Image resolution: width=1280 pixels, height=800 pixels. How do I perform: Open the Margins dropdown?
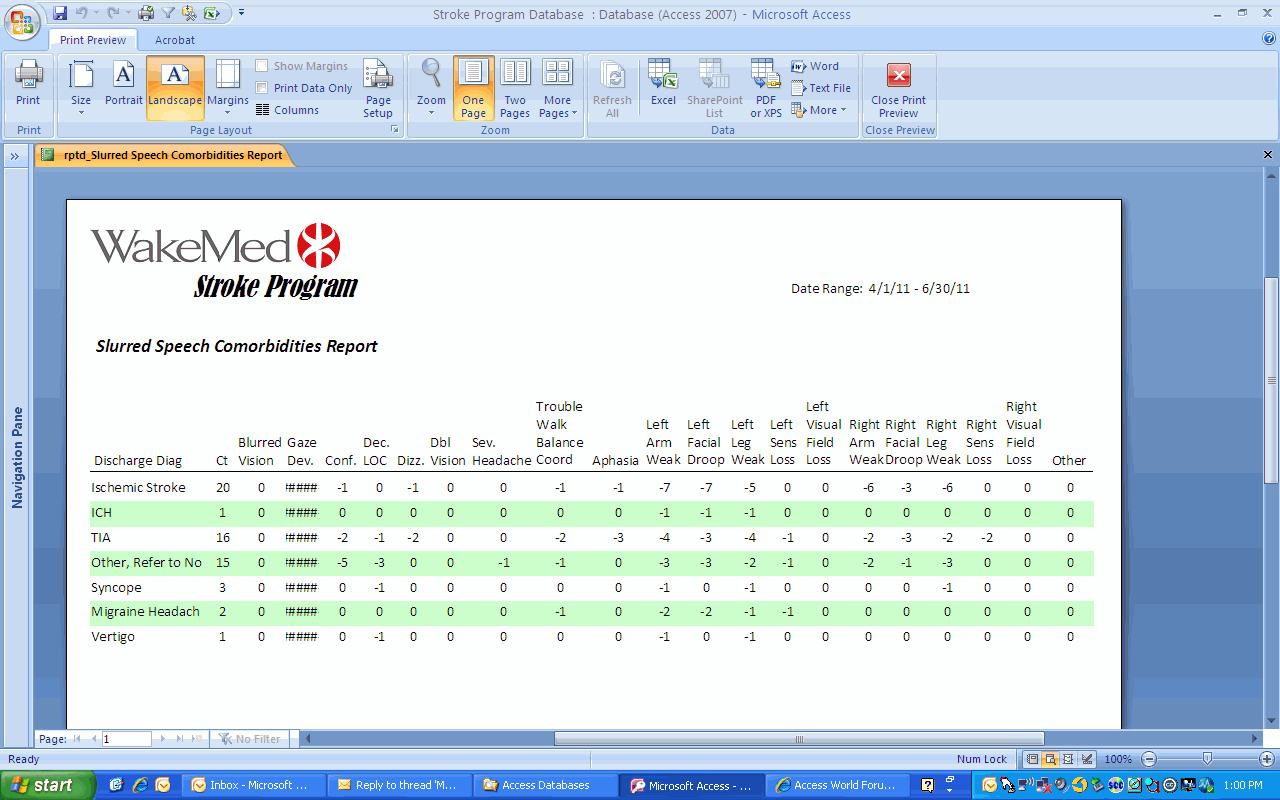pyautogui.click(x=228, y=87)
